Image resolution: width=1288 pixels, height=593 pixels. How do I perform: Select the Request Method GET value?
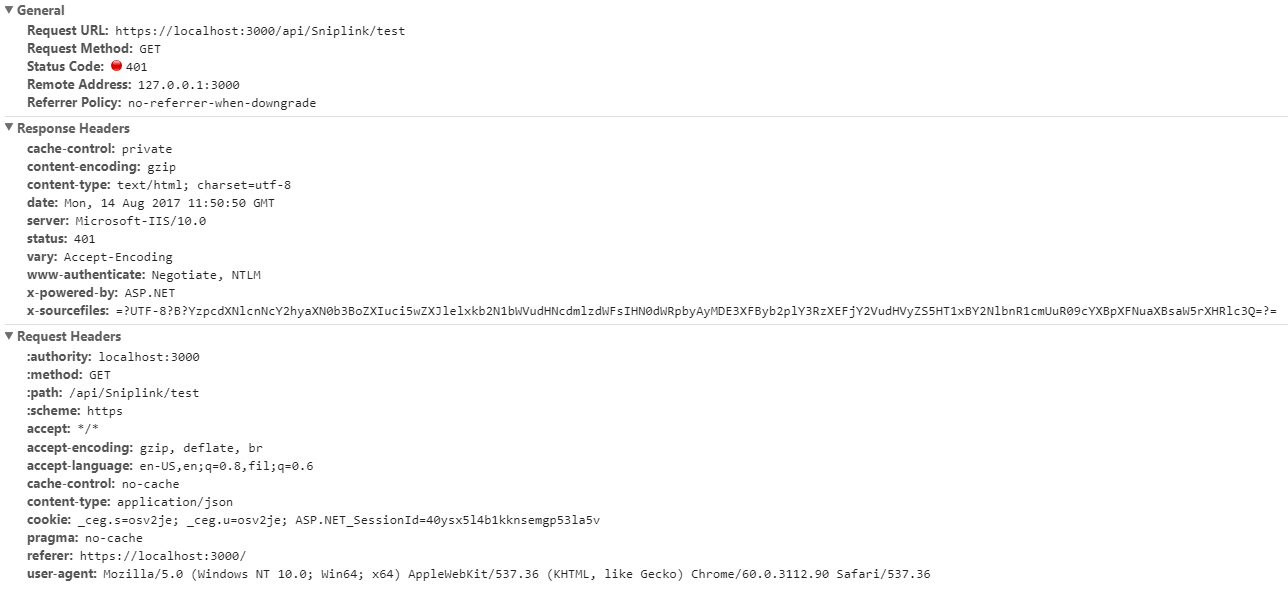click(150, 48)
